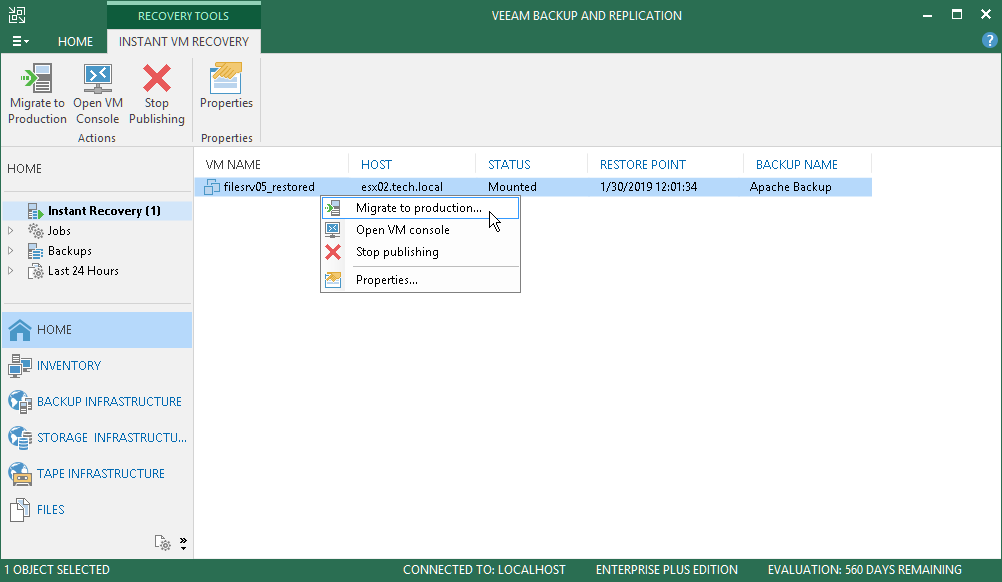Expand the Jobs tree node
1002x582 pixels.
(x=10, y=231)
